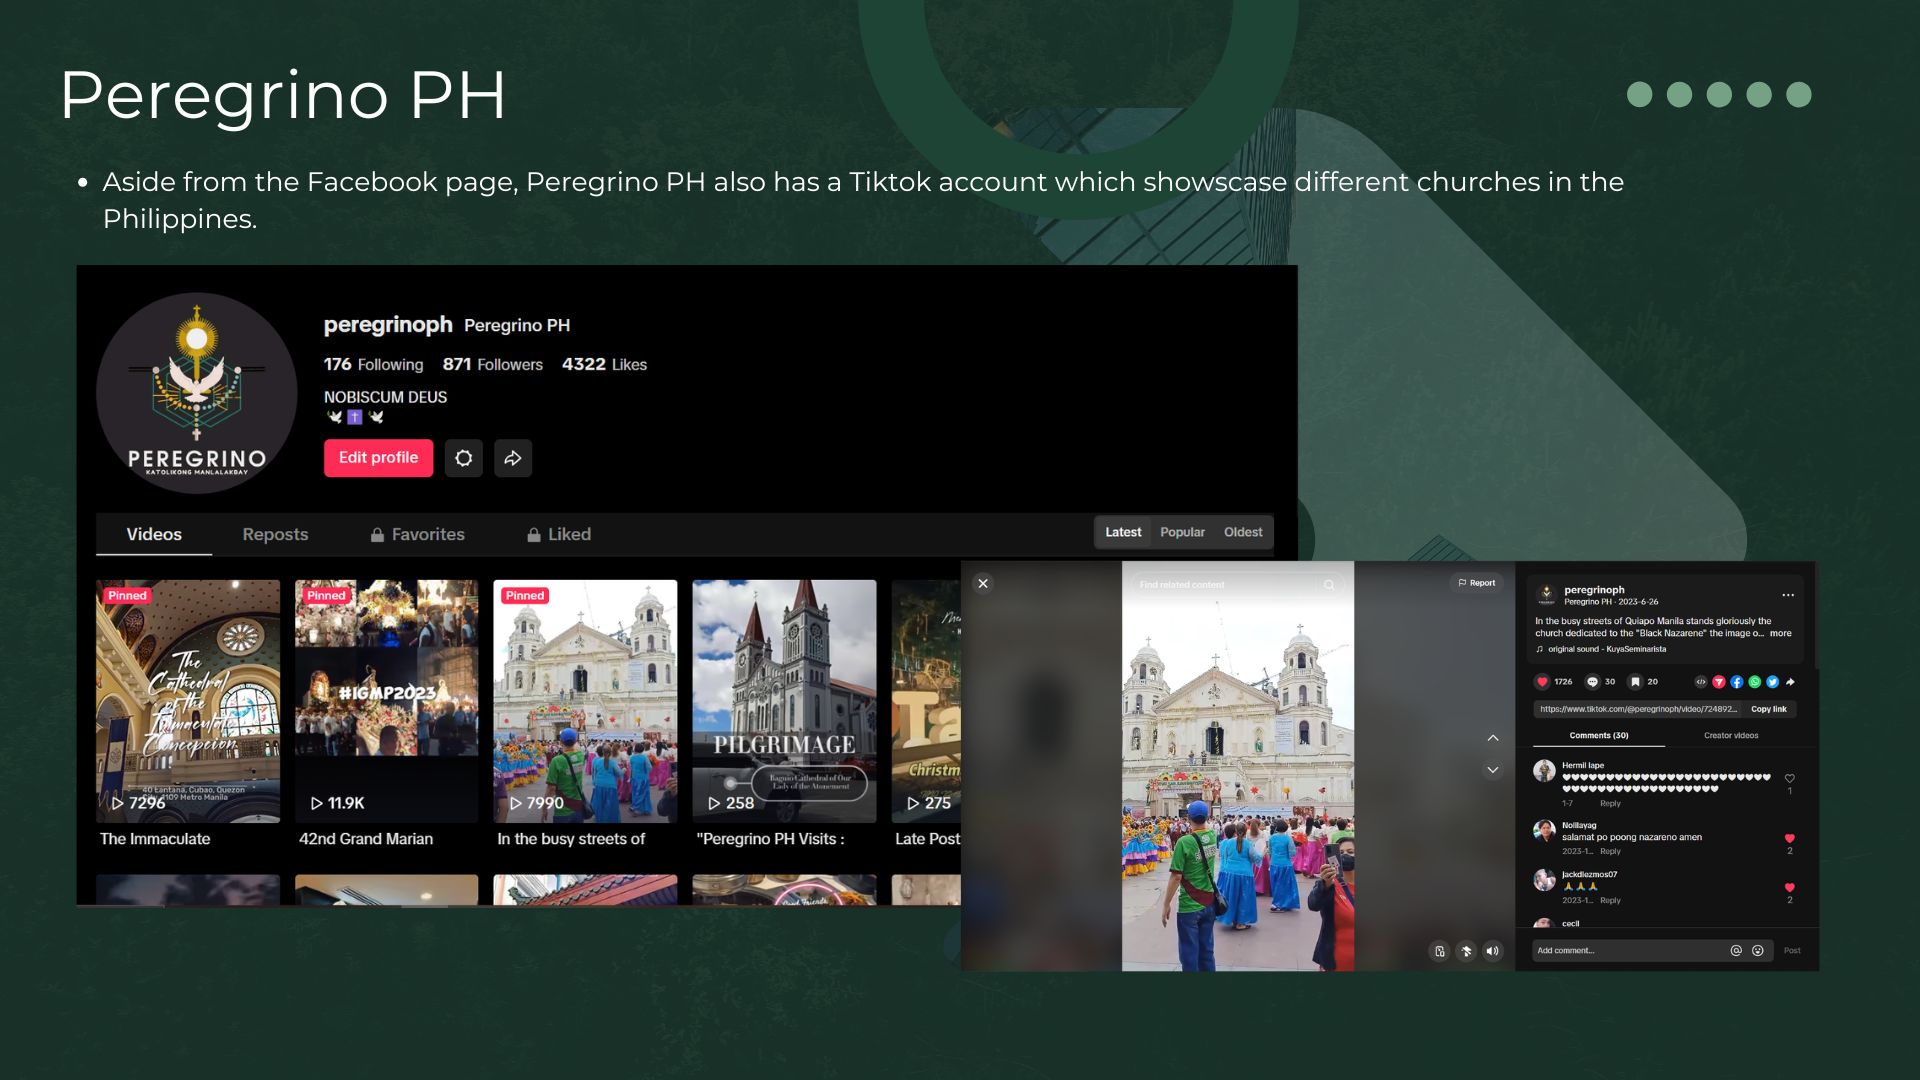1920x1080 pixels.
Task: Open comments via the speech bubble icon
Action: tap(1592, 682)
